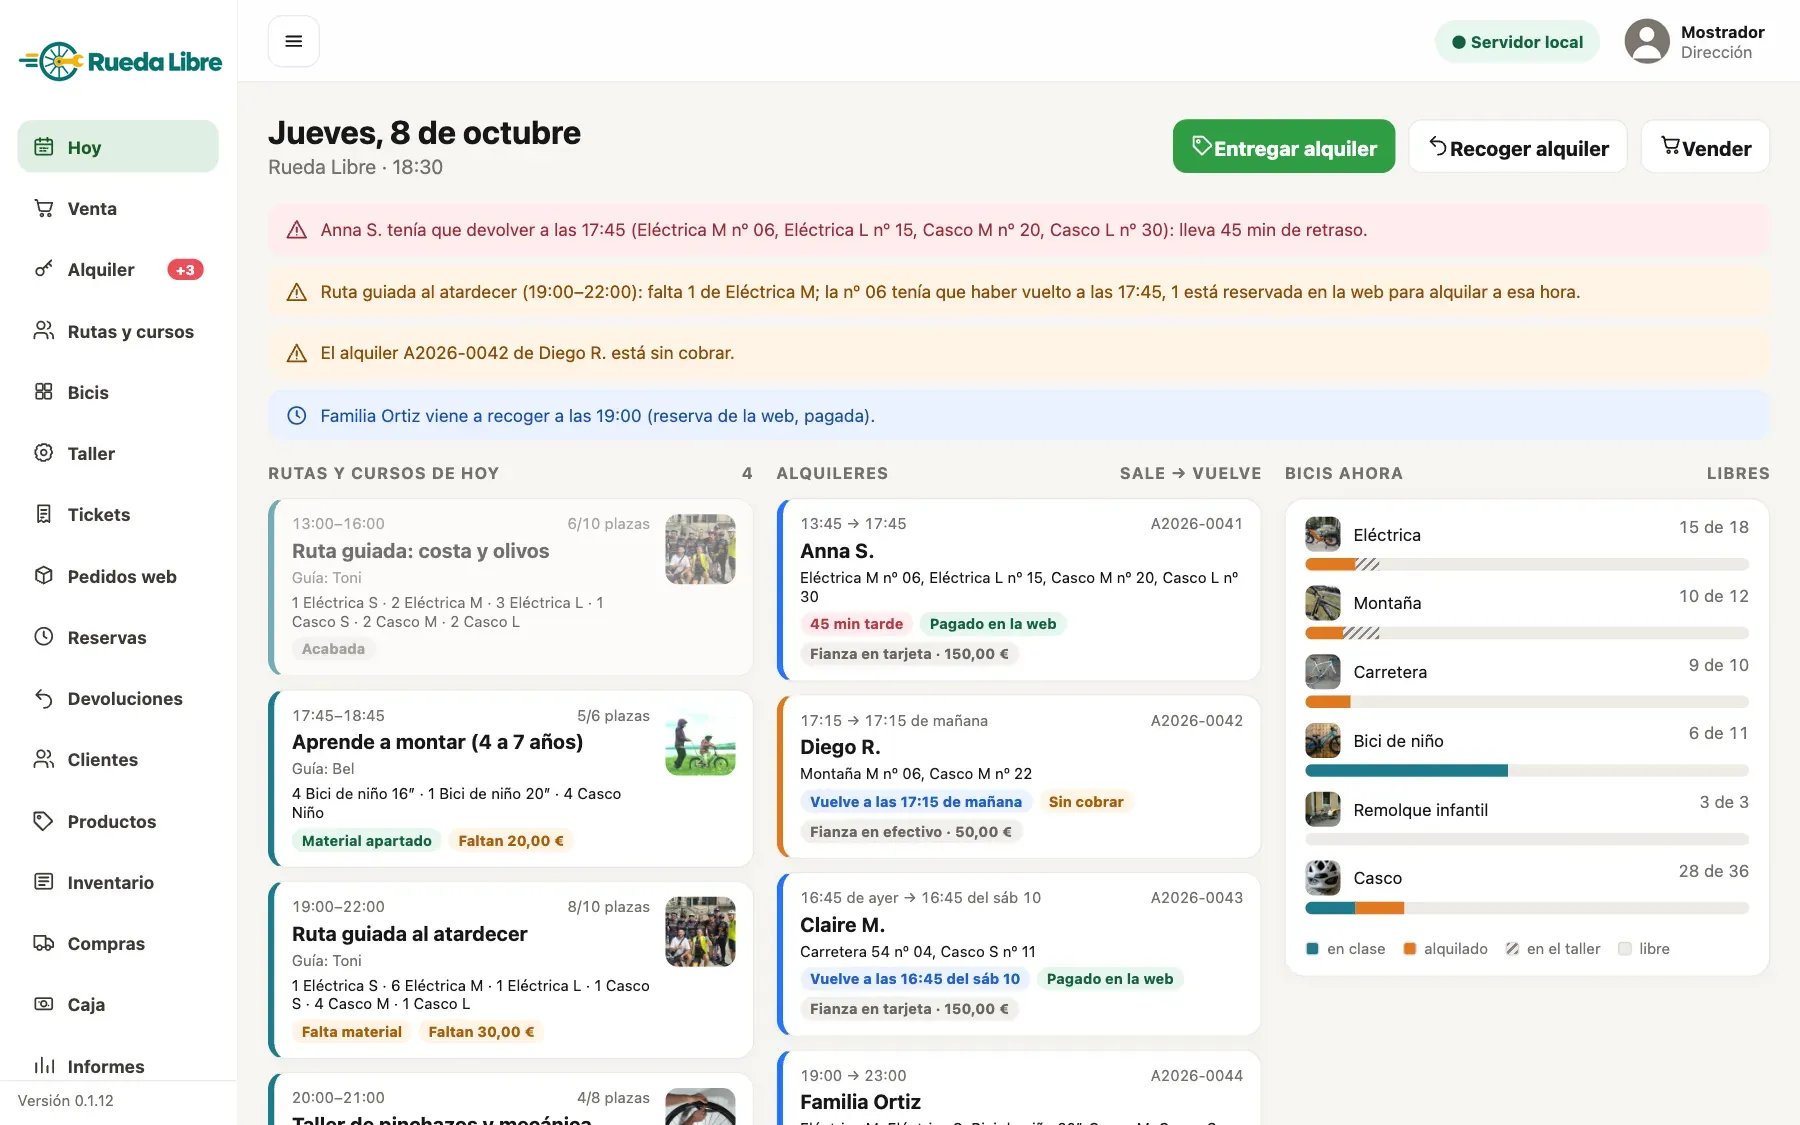Click the Informes bar chart icon
1800x1125 pixels.
pyautogui.click(x=44, y=1066)
